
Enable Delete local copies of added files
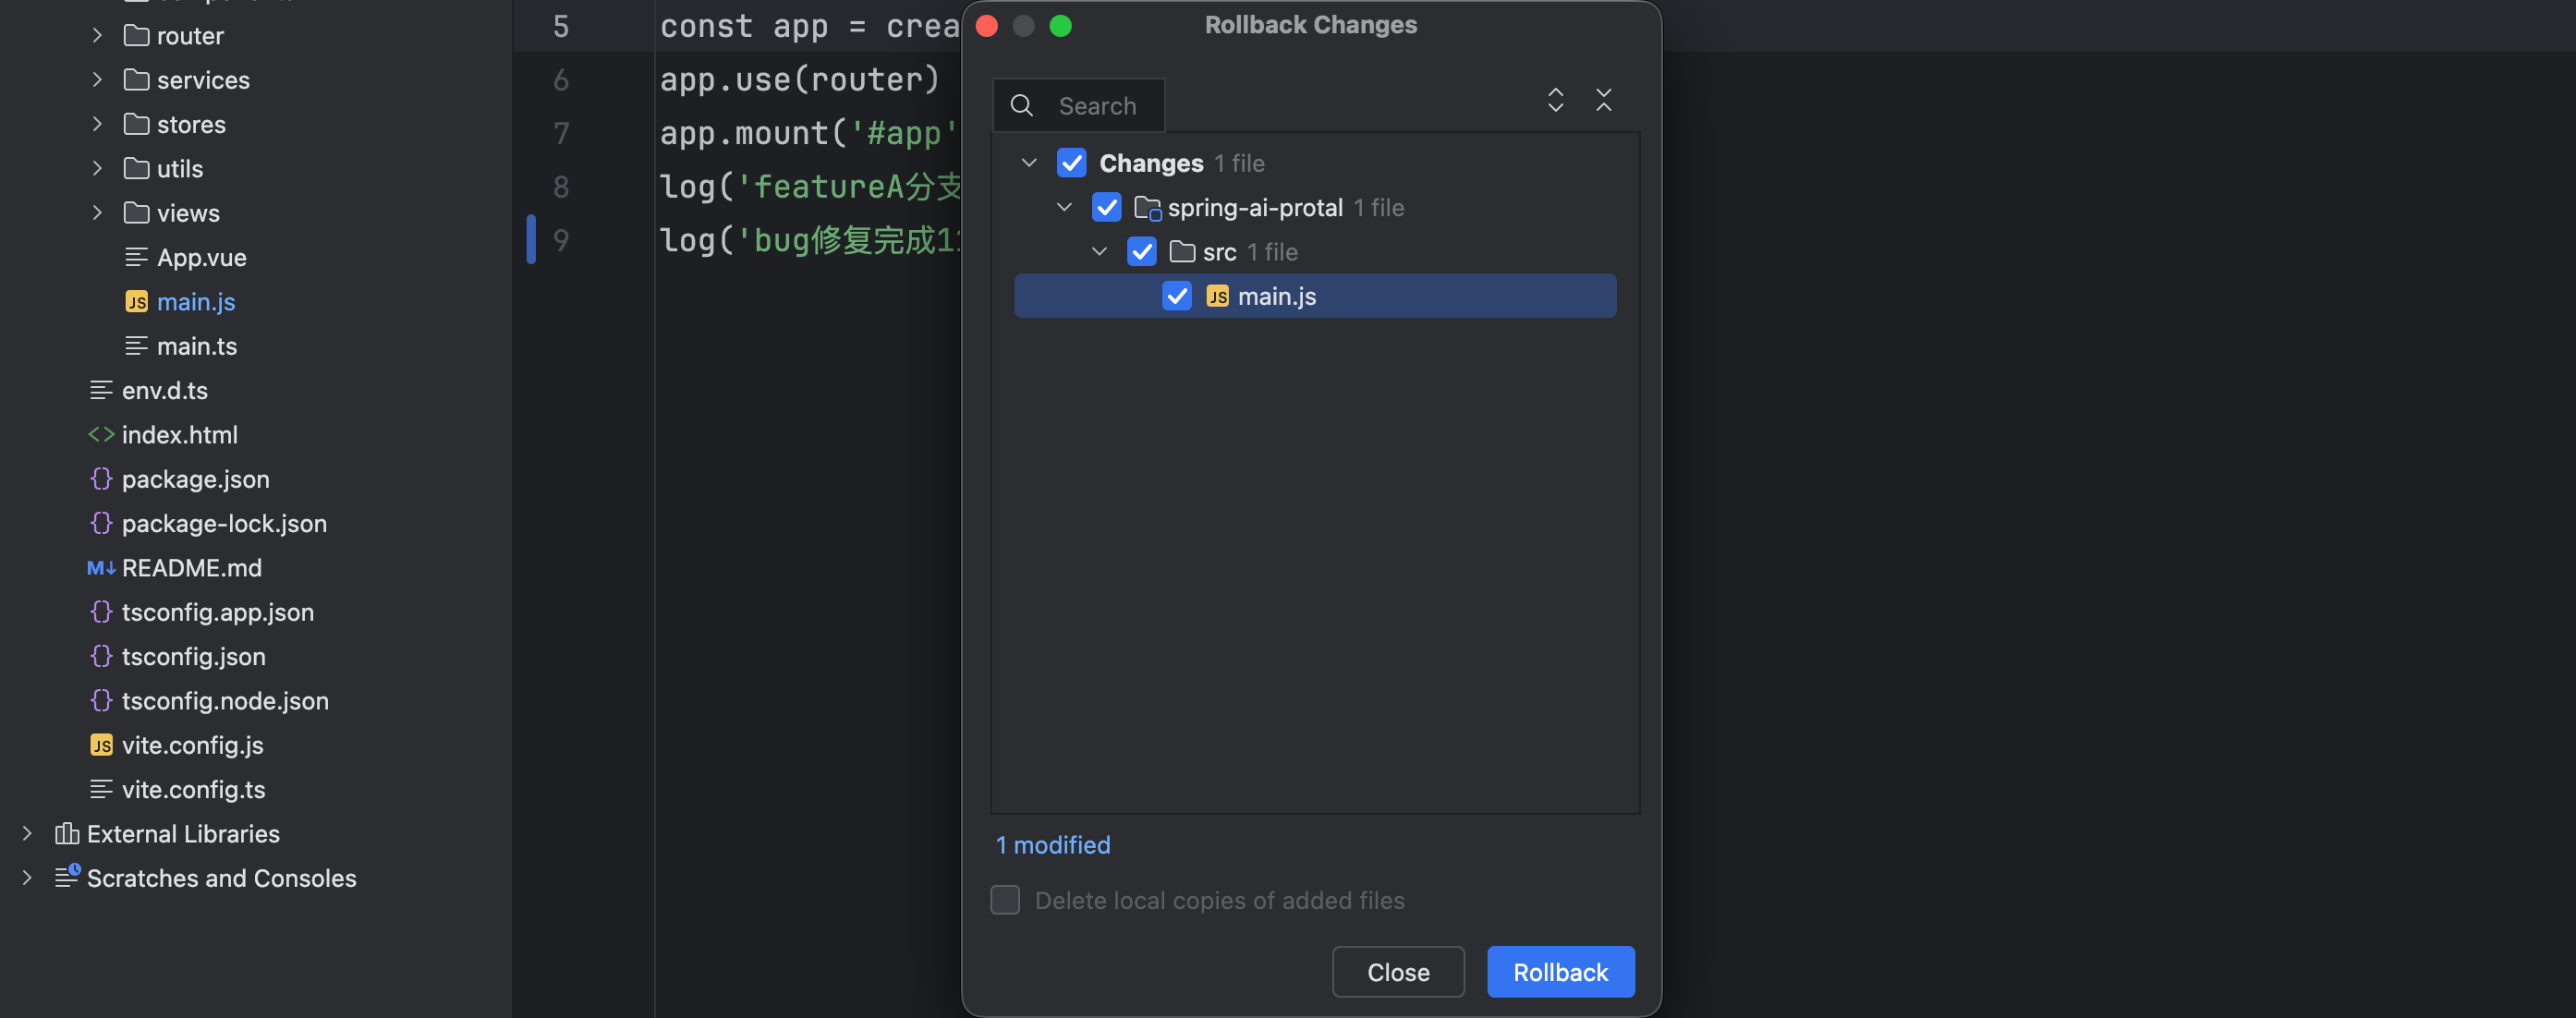[x=1005, y=900]
